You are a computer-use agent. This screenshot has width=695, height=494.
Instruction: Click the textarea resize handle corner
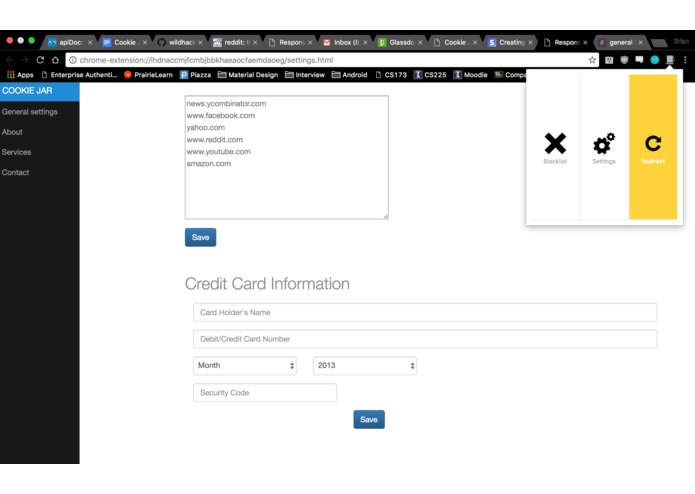point(386,216)
